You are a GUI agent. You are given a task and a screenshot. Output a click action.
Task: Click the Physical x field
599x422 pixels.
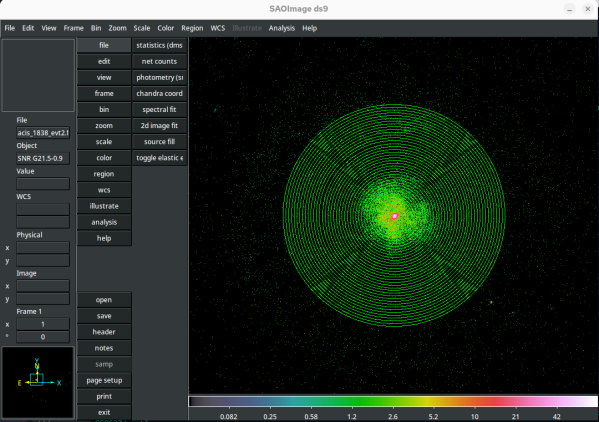pos(43,247)
